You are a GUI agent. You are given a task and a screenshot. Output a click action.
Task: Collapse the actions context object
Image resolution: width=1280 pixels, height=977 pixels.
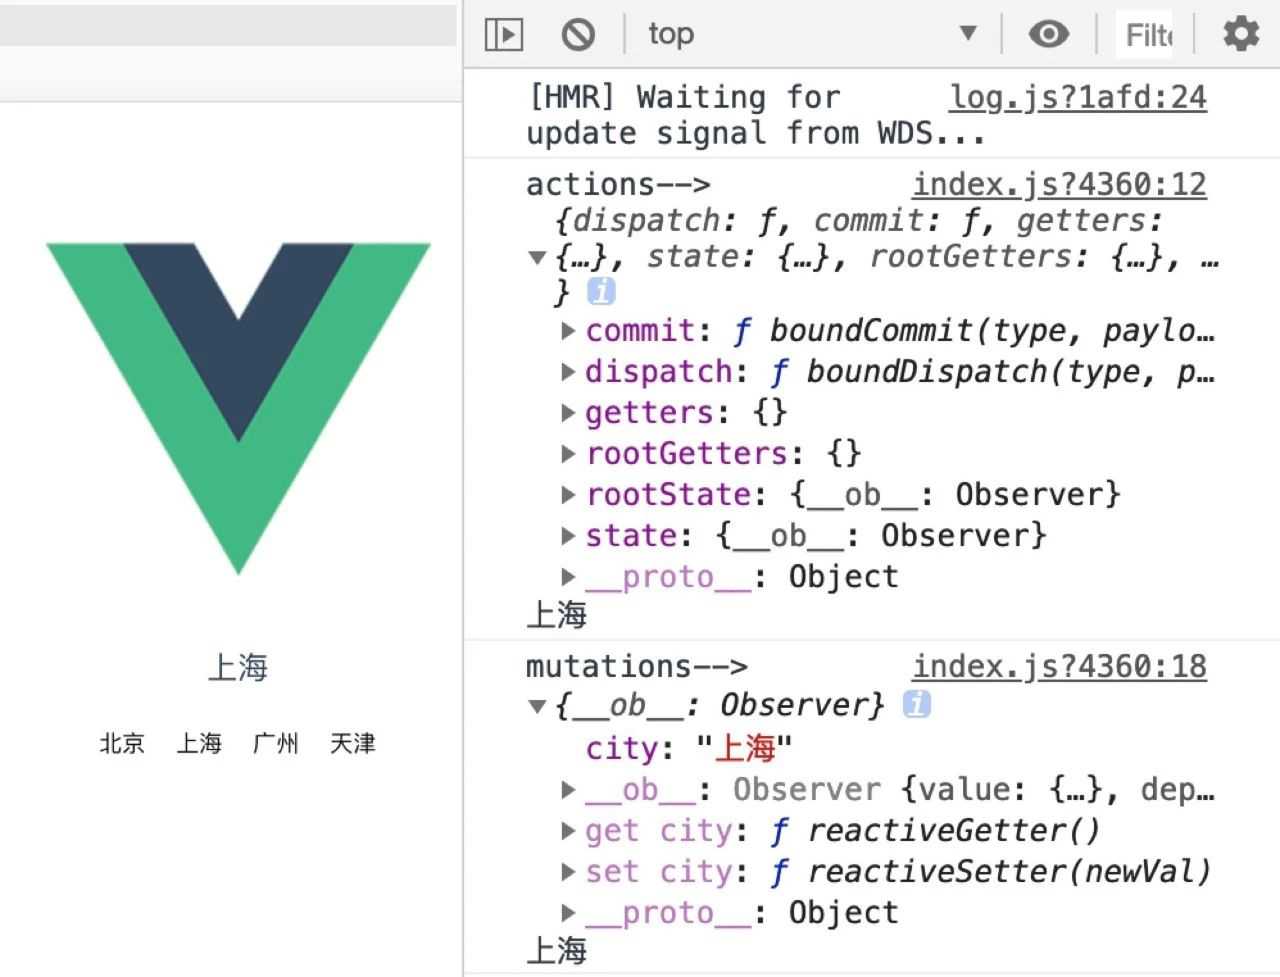pyautogui.click(x=537, y=258)
